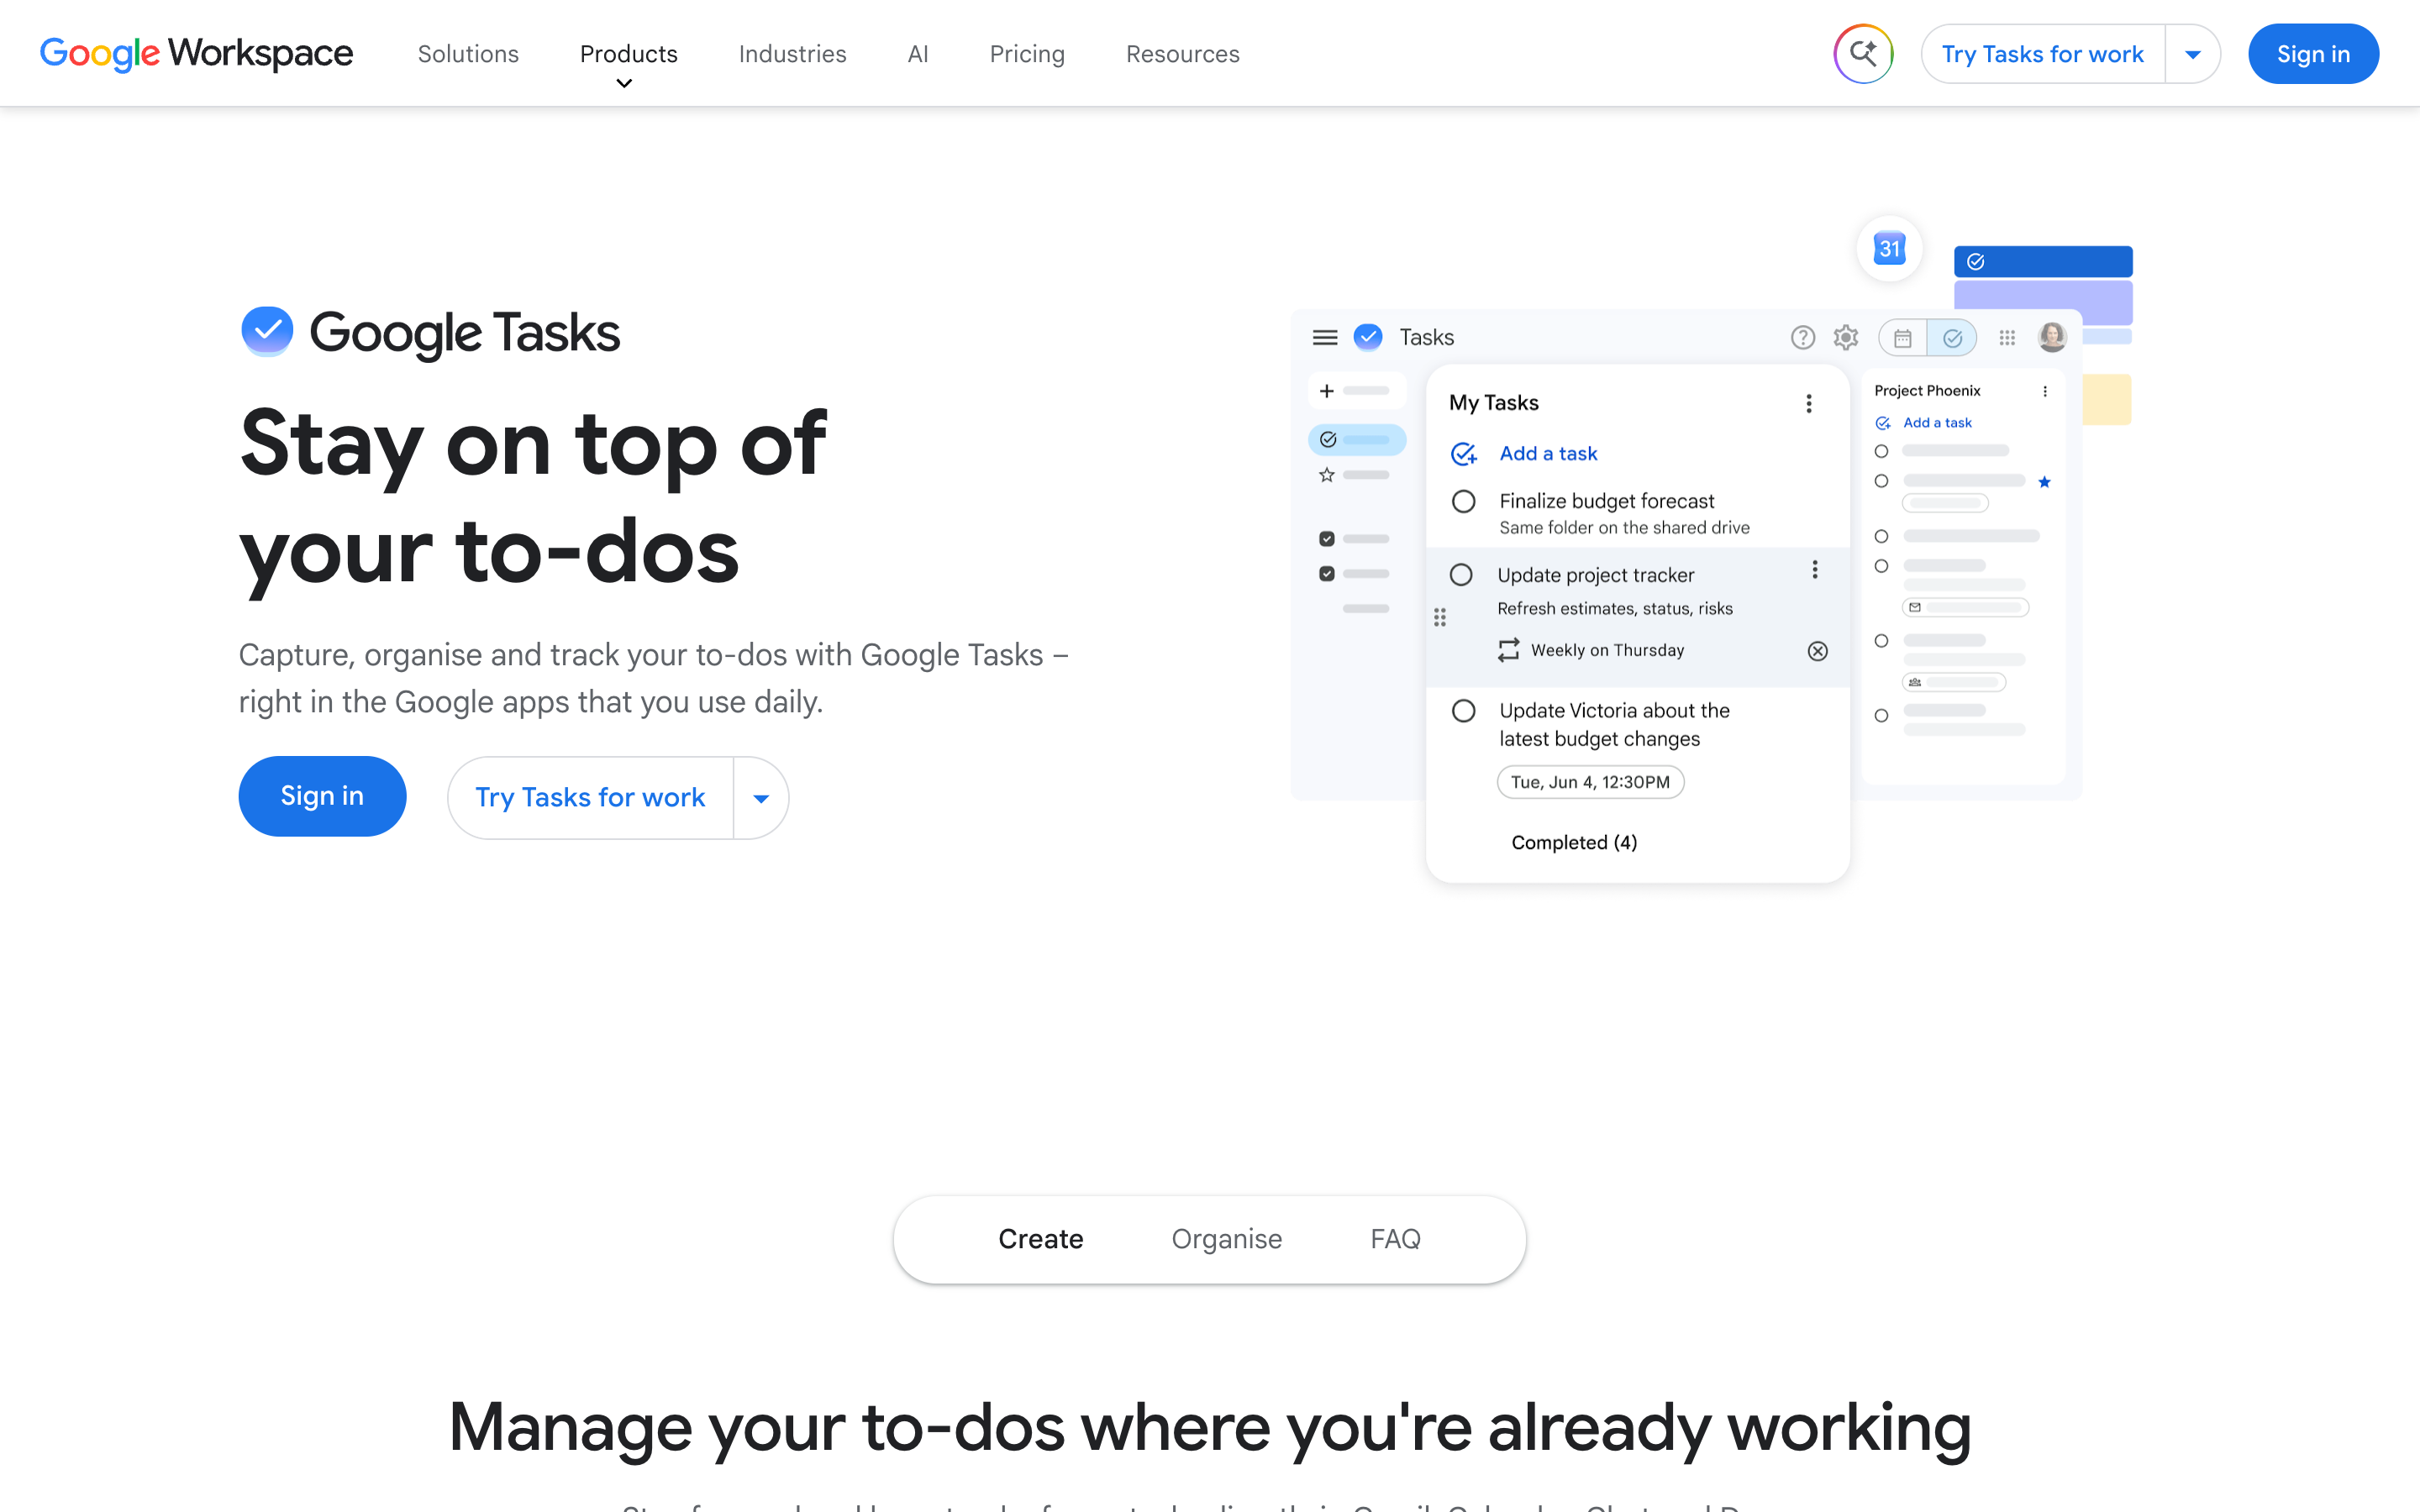Open options for Update project tracker task
The height and width of the screenshot is (1512, 2420).
[1815, 570]
